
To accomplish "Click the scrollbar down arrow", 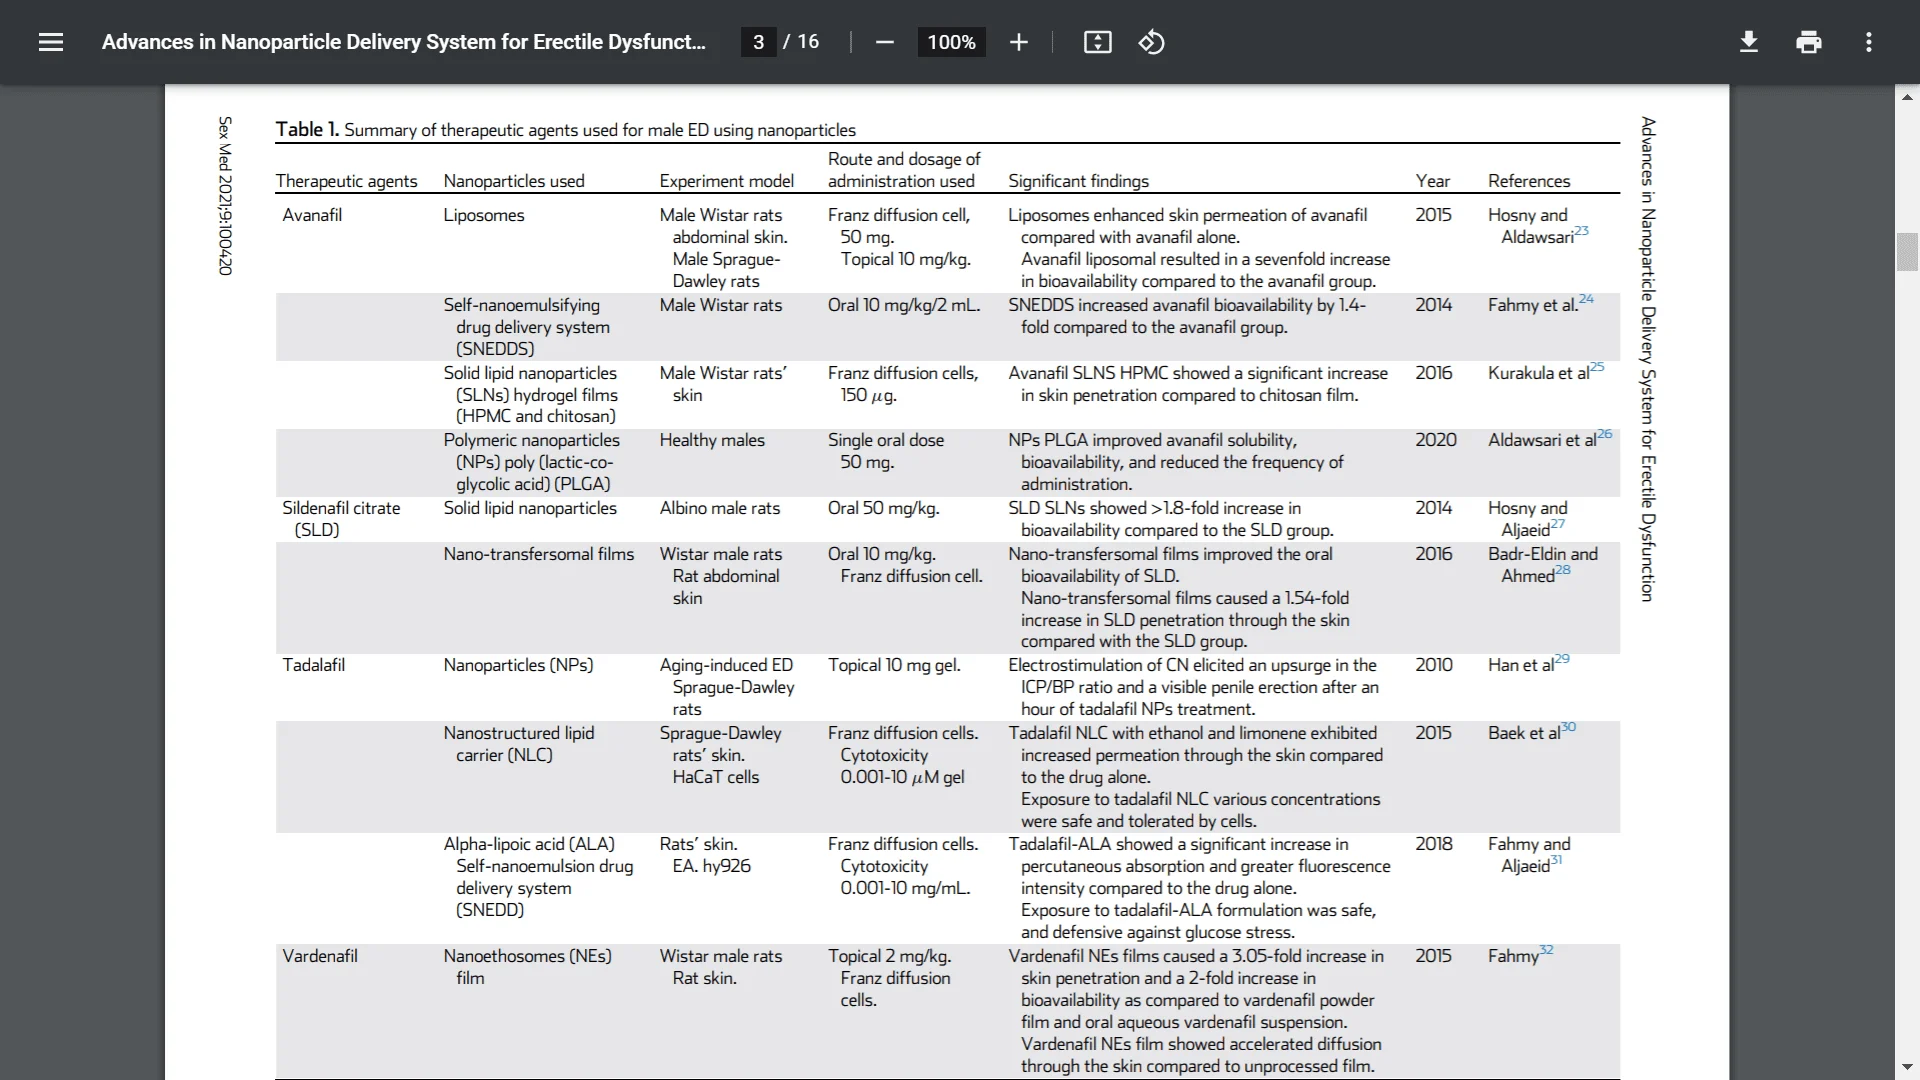I will pyautogui.click(x=1907, y=1068).
